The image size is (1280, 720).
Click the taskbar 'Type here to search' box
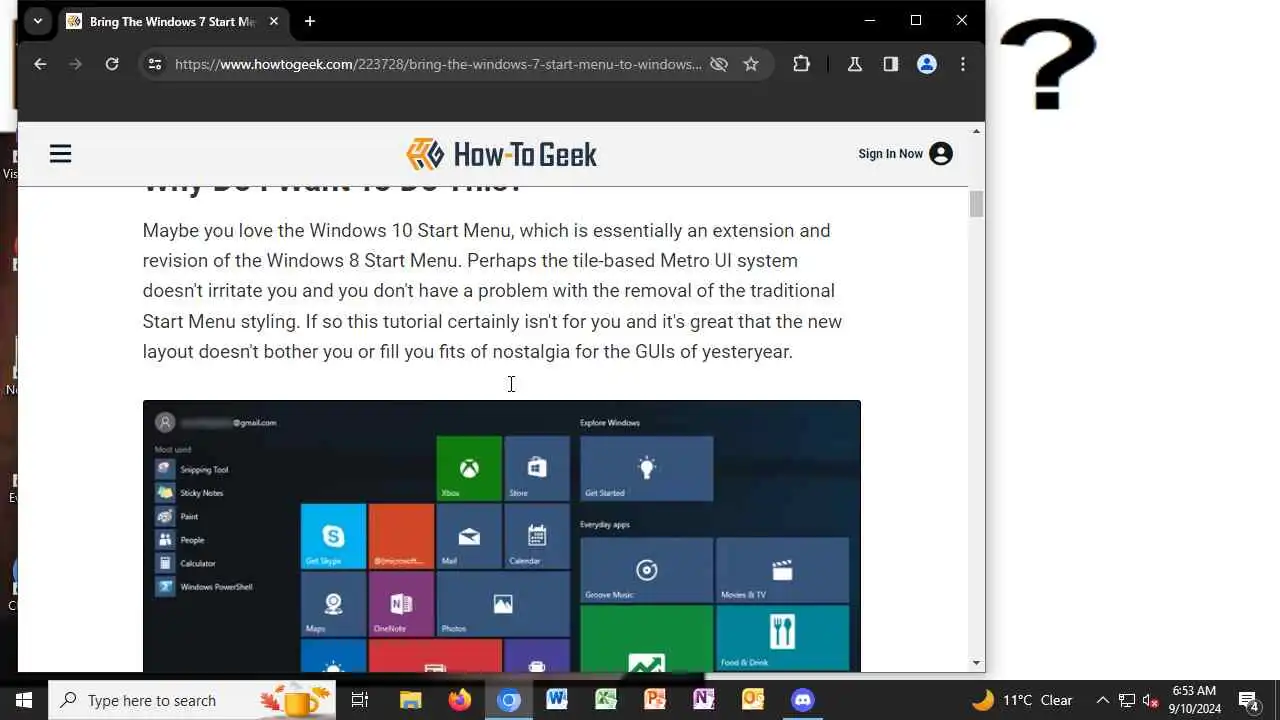[192, 700]
